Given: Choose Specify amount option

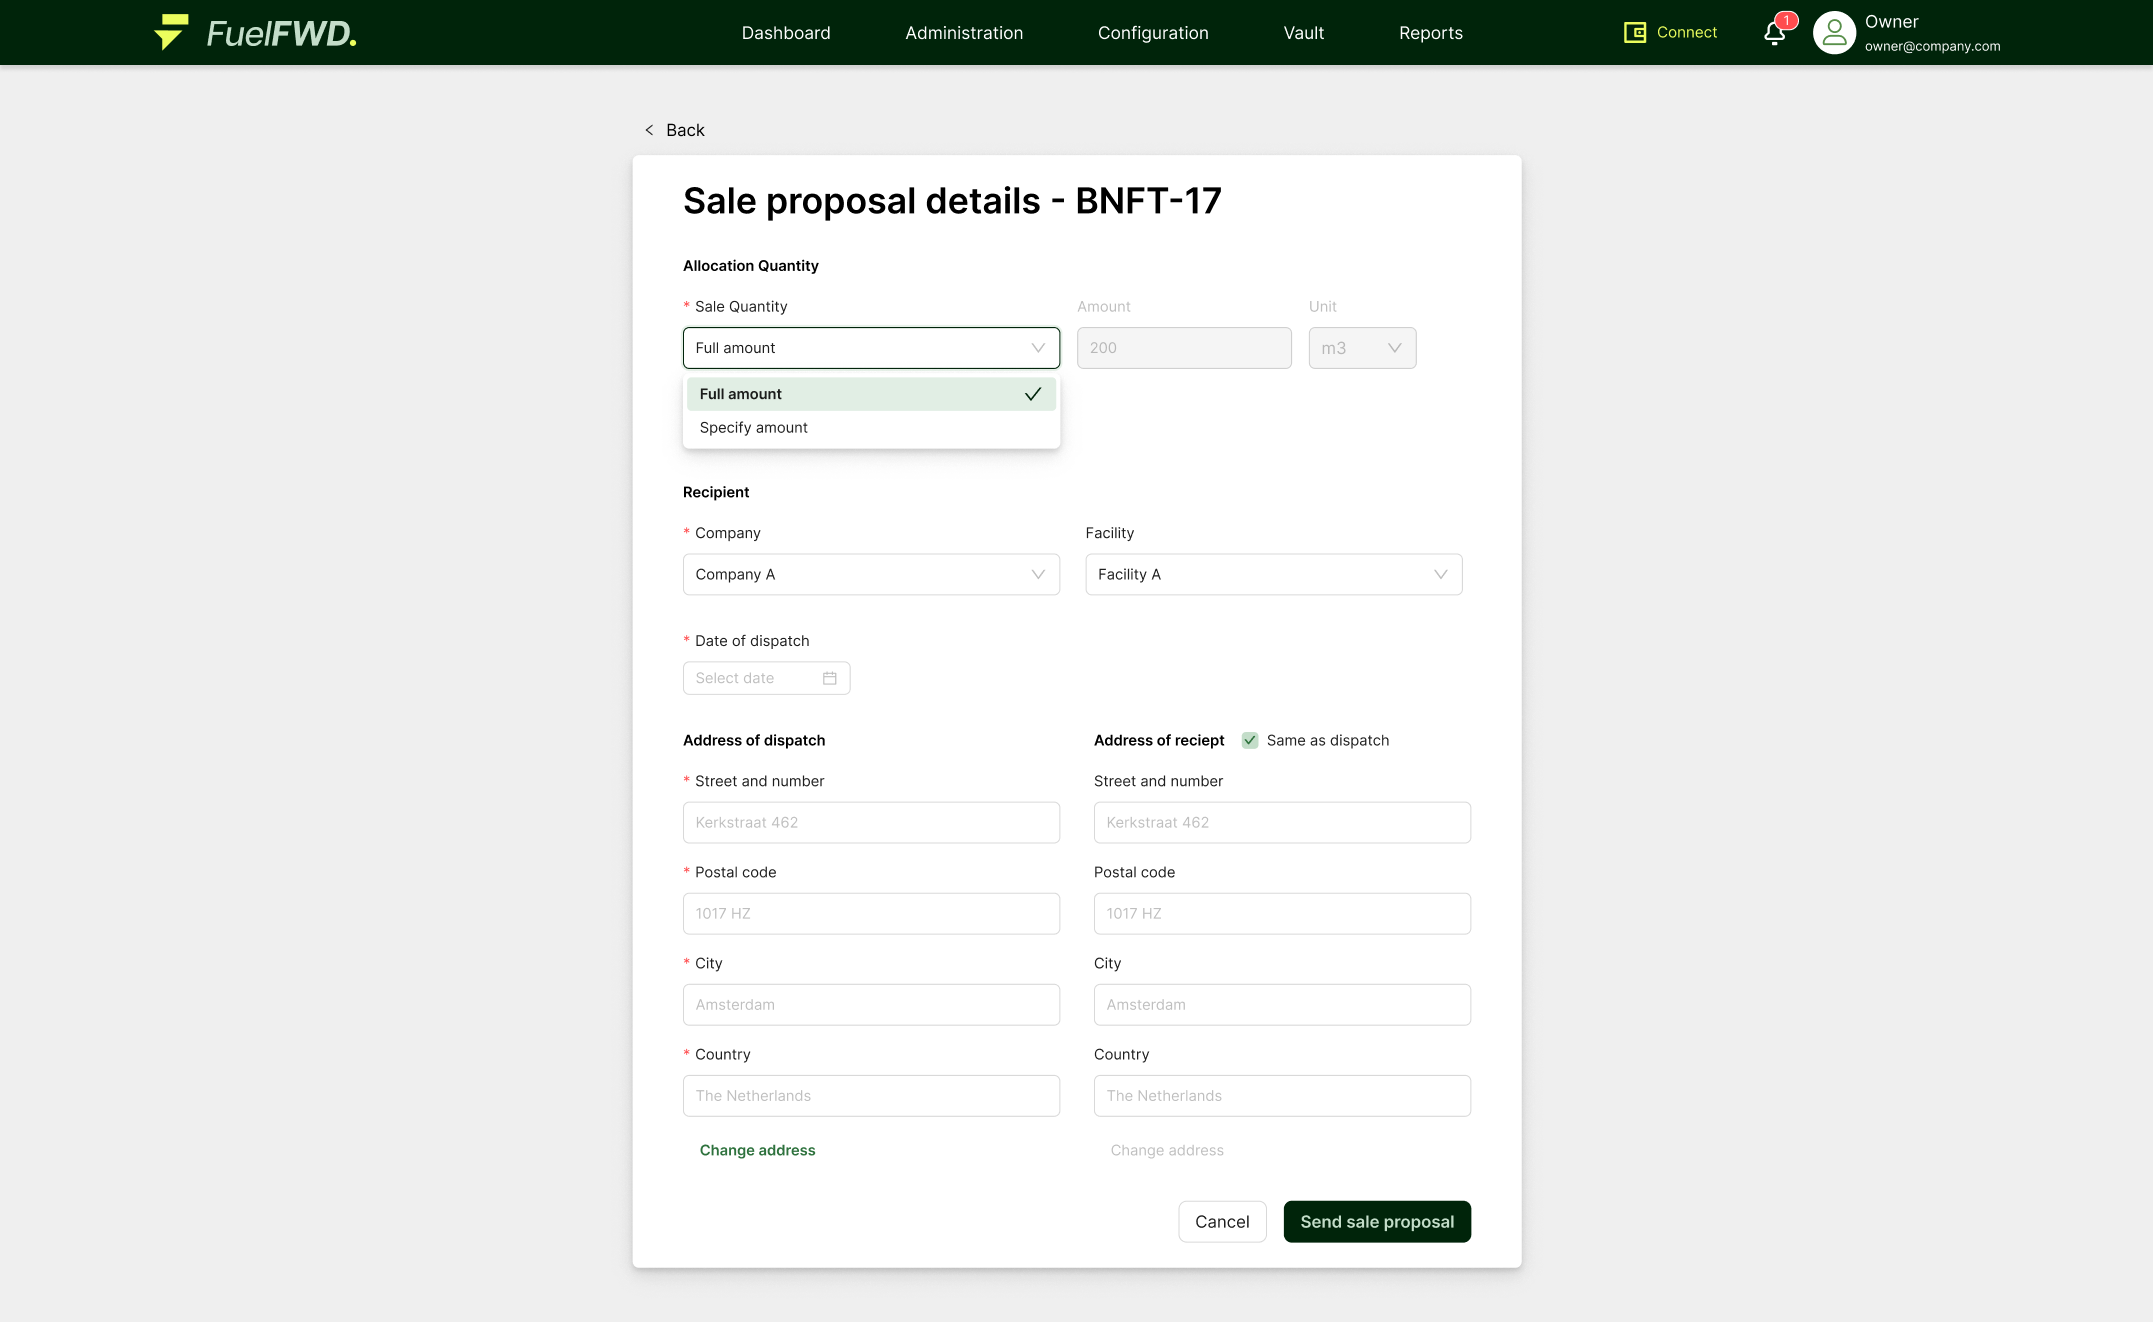Looking at the screenshot, I should 754,427.
